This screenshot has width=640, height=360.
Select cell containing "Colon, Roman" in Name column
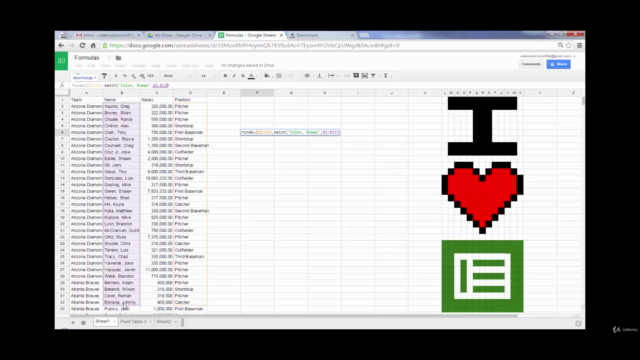[x=121, y=296]
